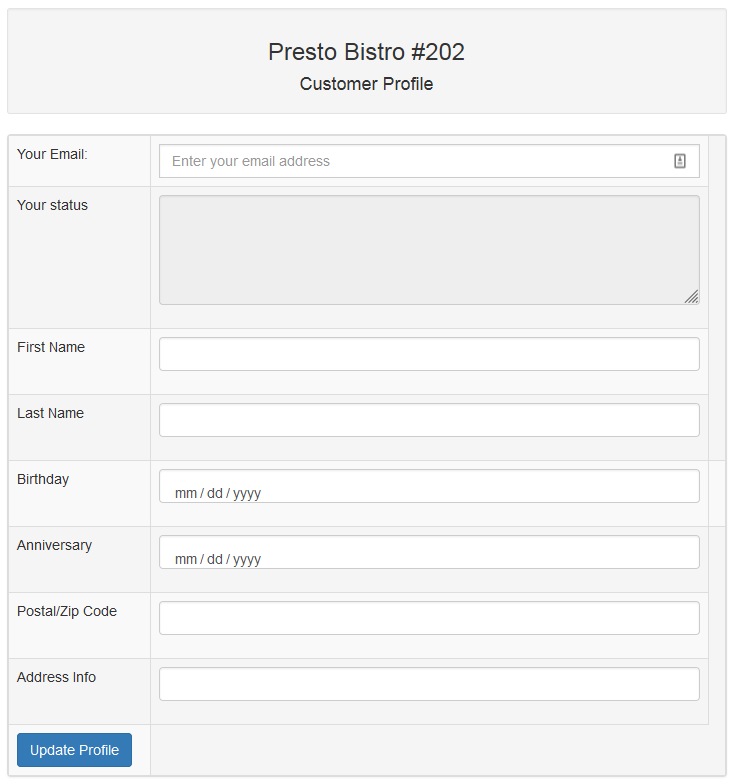
Task: Click inside the Your status text area
Action: click(x=428, y=249)
